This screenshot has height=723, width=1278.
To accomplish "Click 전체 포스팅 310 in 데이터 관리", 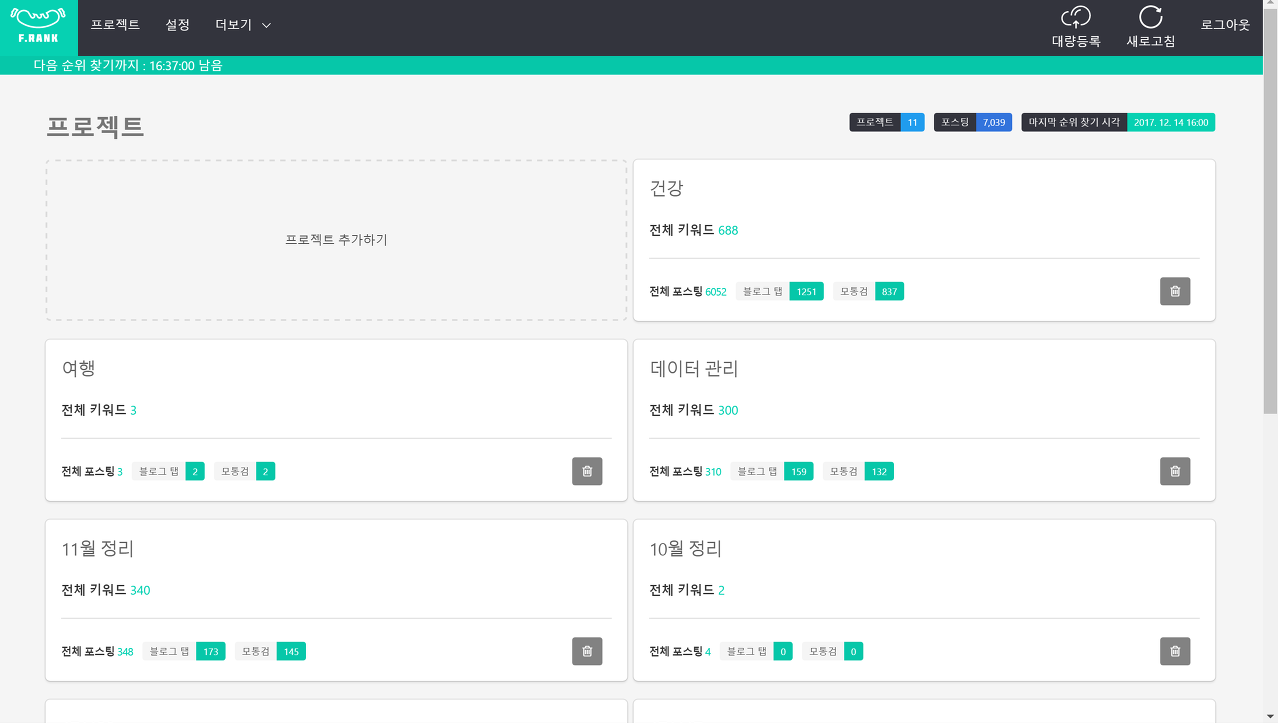I will click(x=685, y=472).
